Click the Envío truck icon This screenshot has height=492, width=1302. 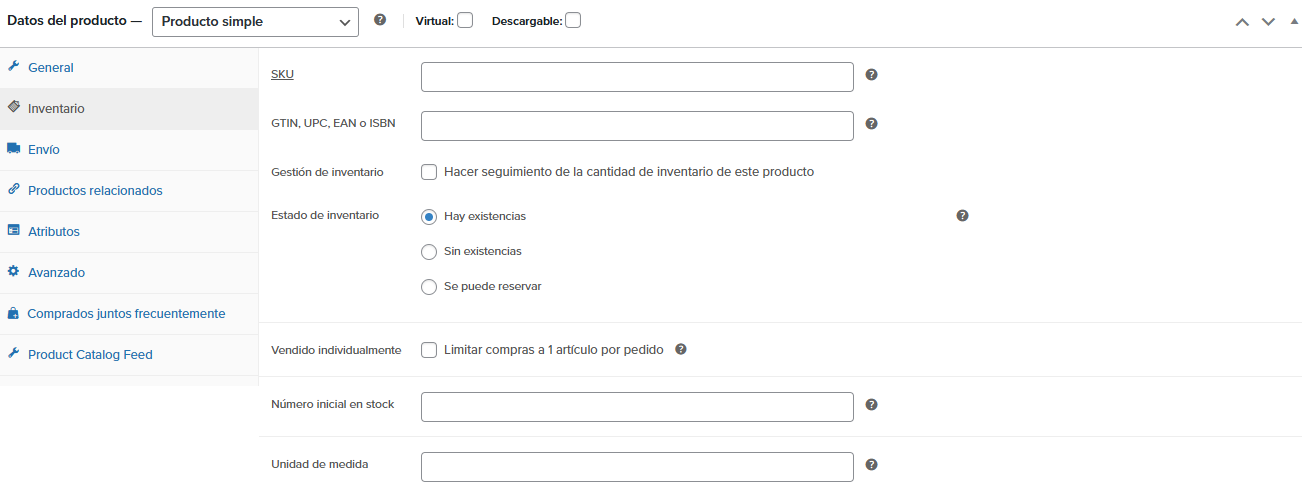tap(14, 149)
